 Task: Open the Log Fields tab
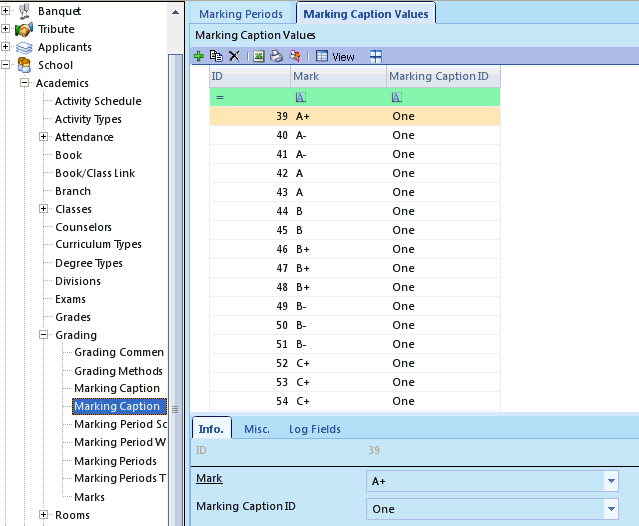[x=315, y=429]
